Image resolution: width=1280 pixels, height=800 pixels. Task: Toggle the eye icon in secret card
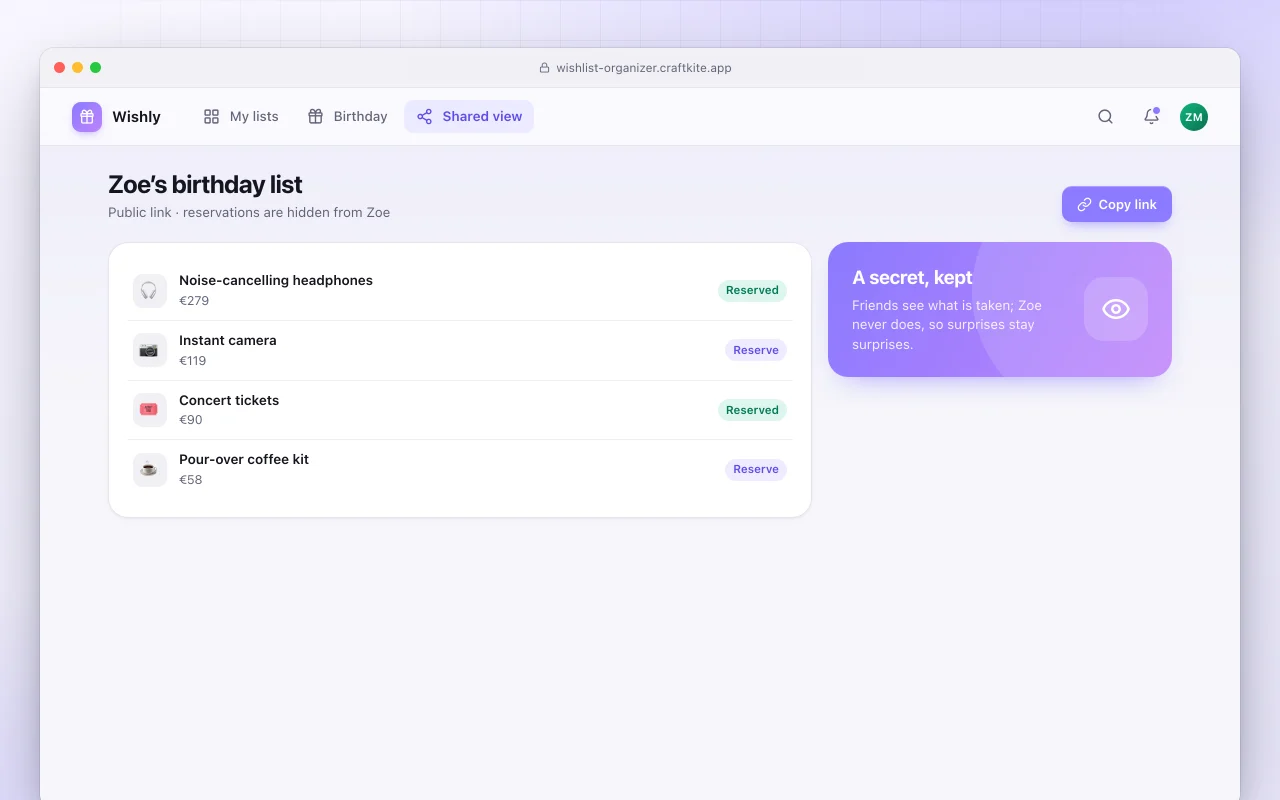point(1116,309)
